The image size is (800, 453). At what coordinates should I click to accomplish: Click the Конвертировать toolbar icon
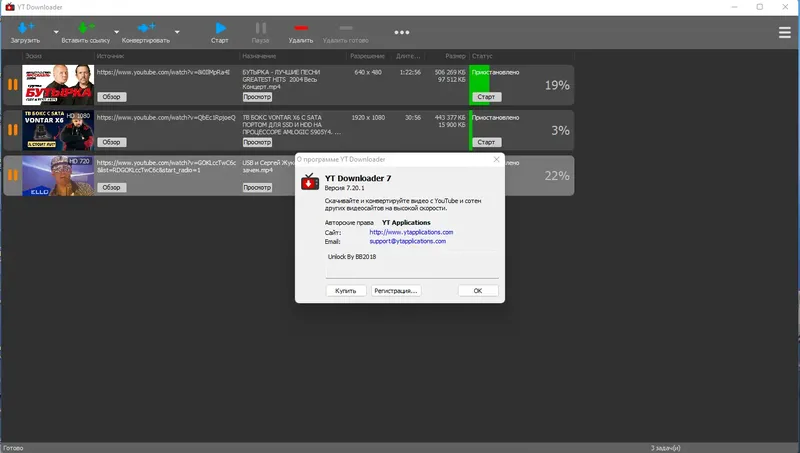(x=146, y=28)
